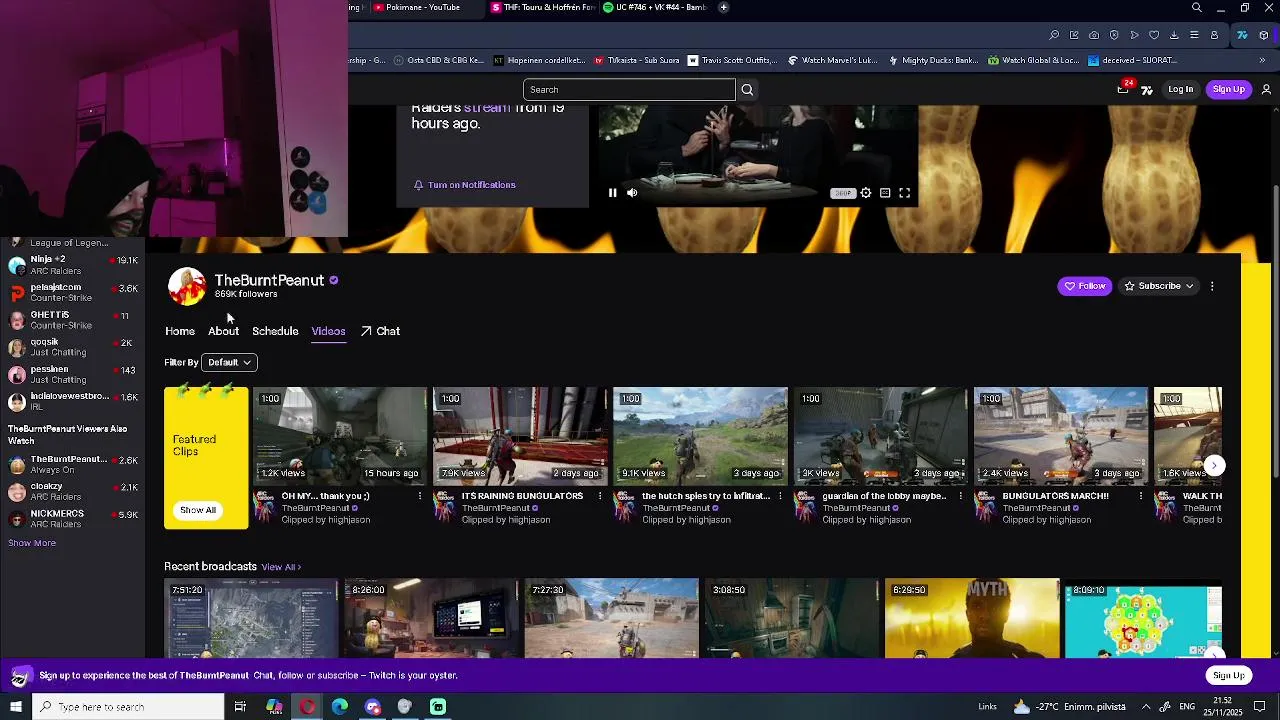Open the 'BUNGULATORS MARCH!!!' clip thumbnail
This screenshot has height=720, width=1280.
tap(1061, 436)
